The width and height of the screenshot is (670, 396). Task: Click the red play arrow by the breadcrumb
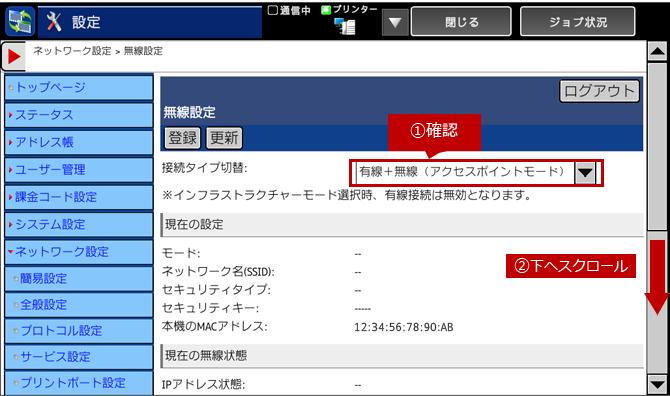point(14,56)
